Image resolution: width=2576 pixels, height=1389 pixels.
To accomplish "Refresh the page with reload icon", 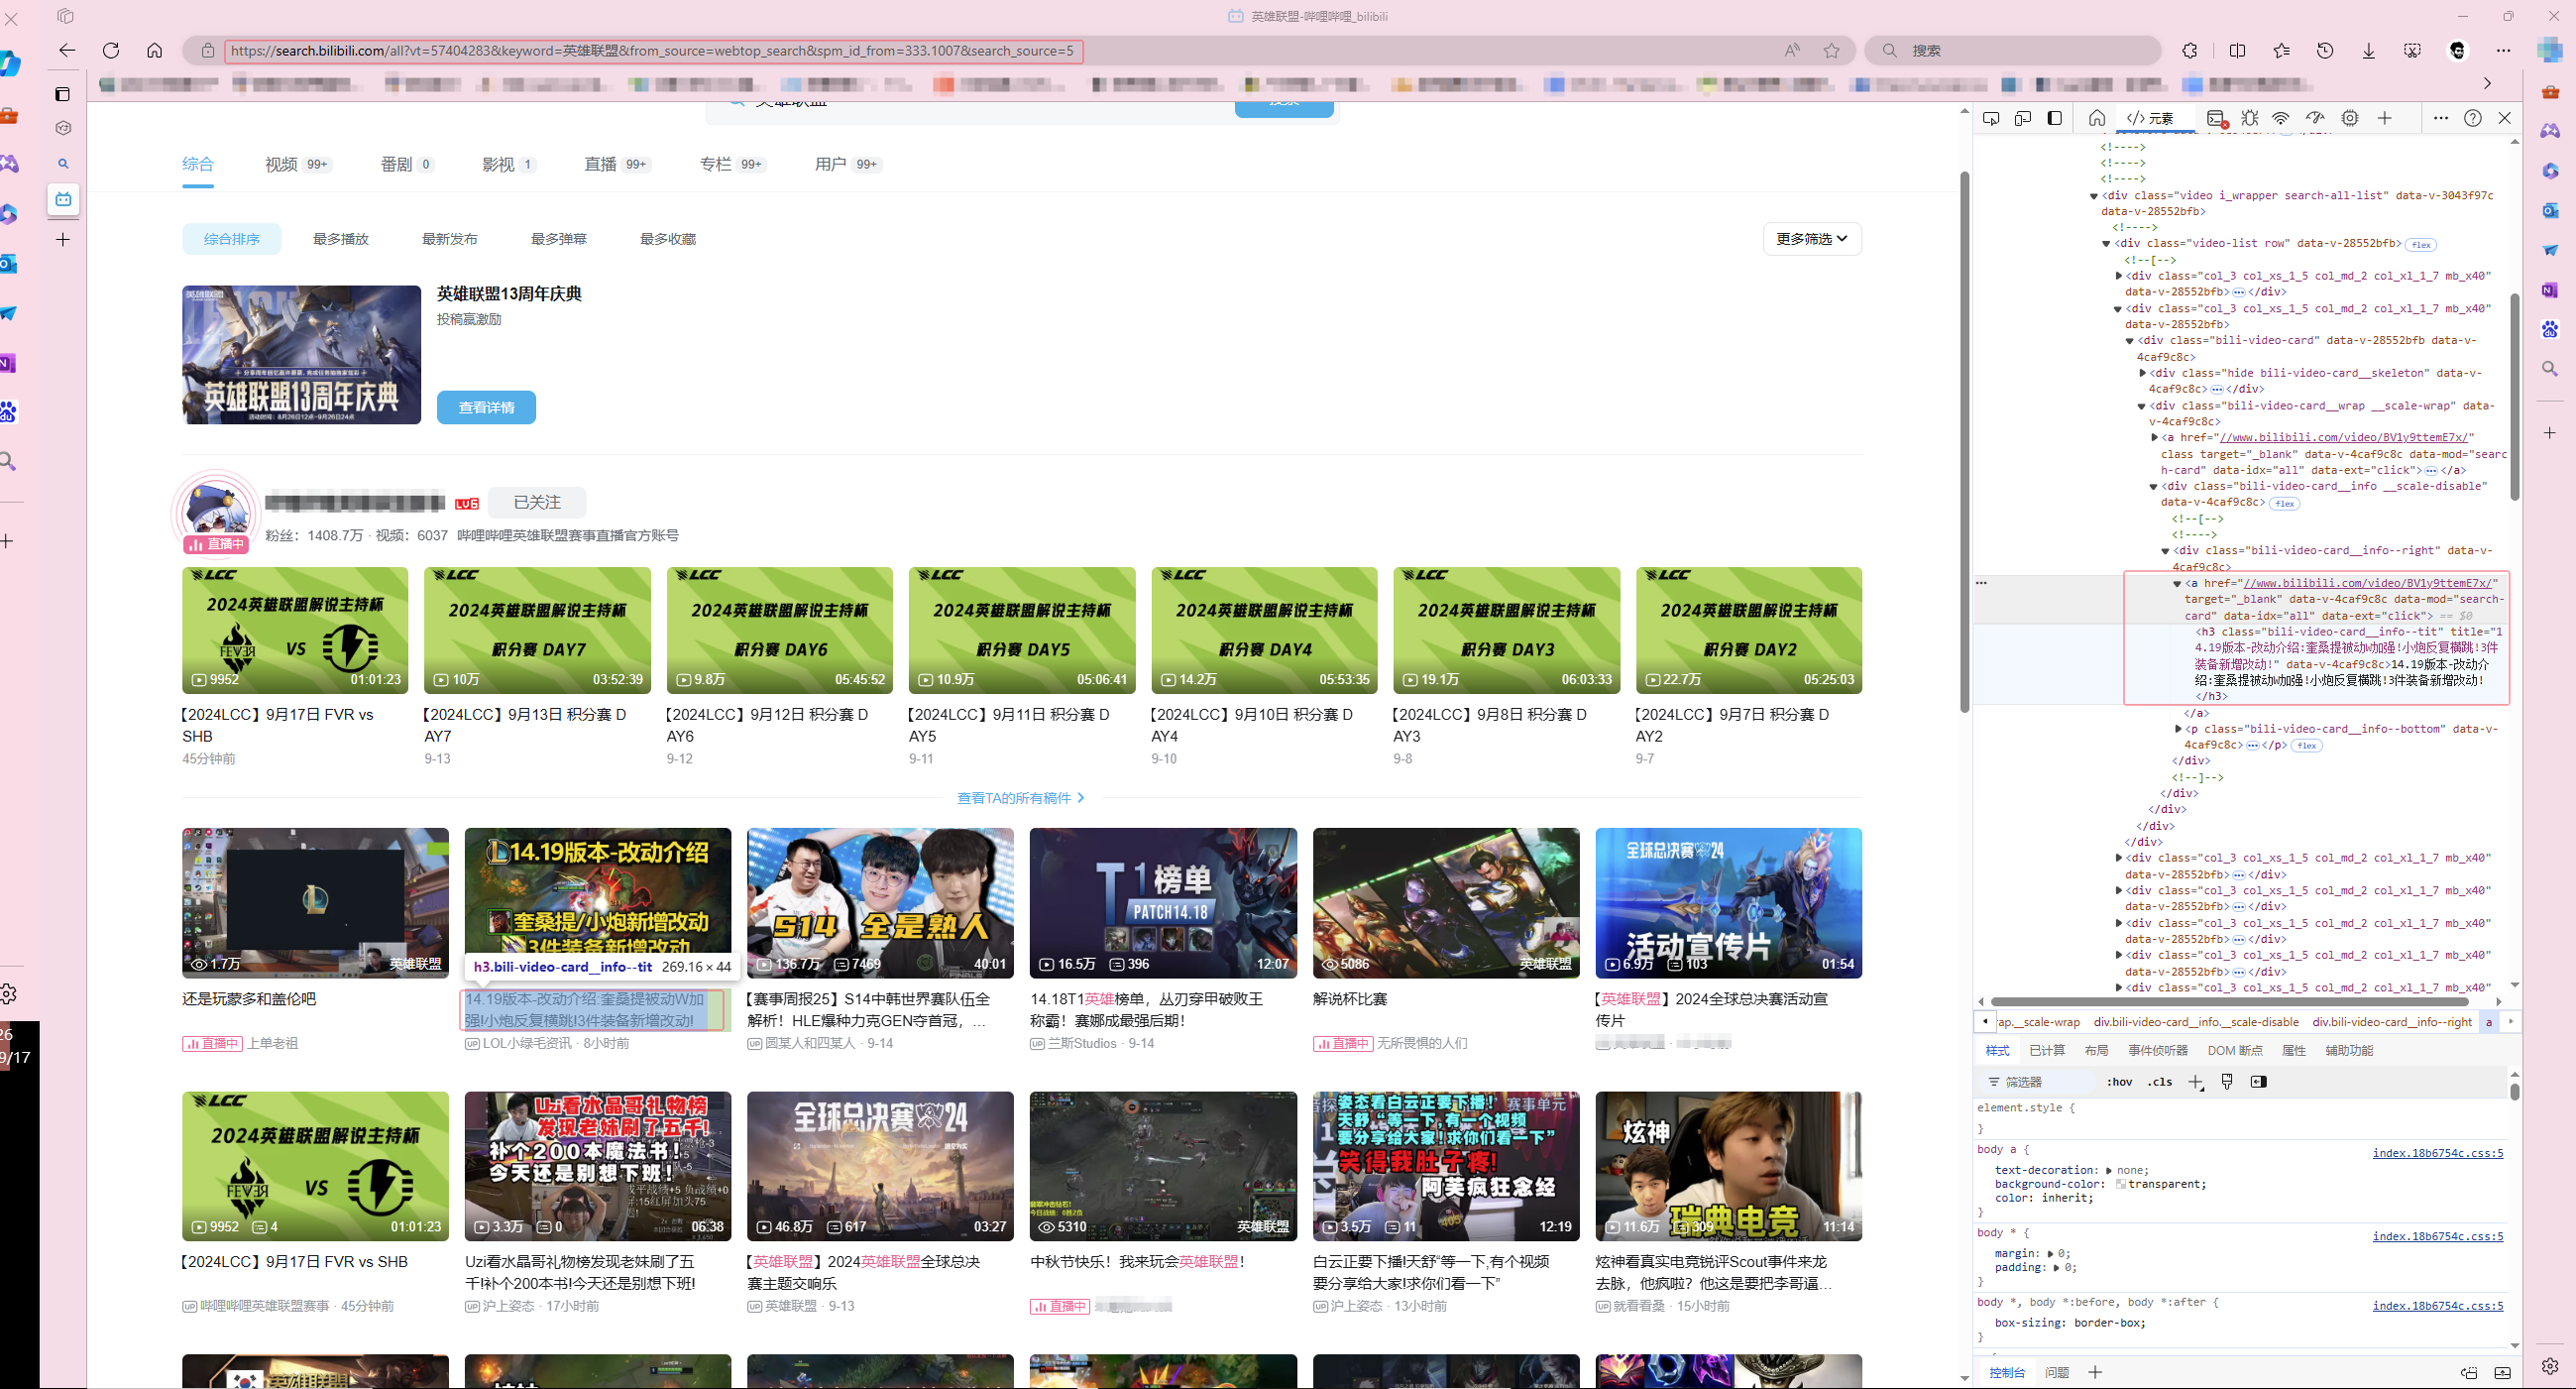I will click(111, 50).
